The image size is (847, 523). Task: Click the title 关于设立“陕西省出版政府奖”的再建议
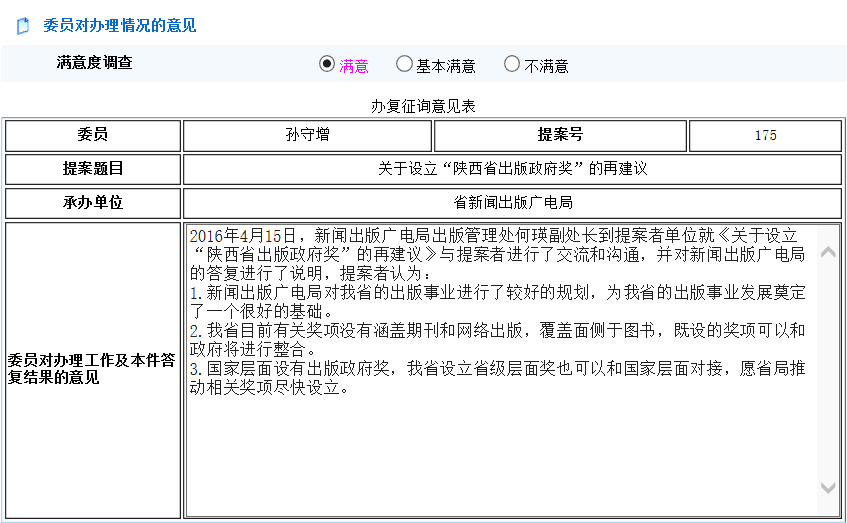[x=512, y=169]
